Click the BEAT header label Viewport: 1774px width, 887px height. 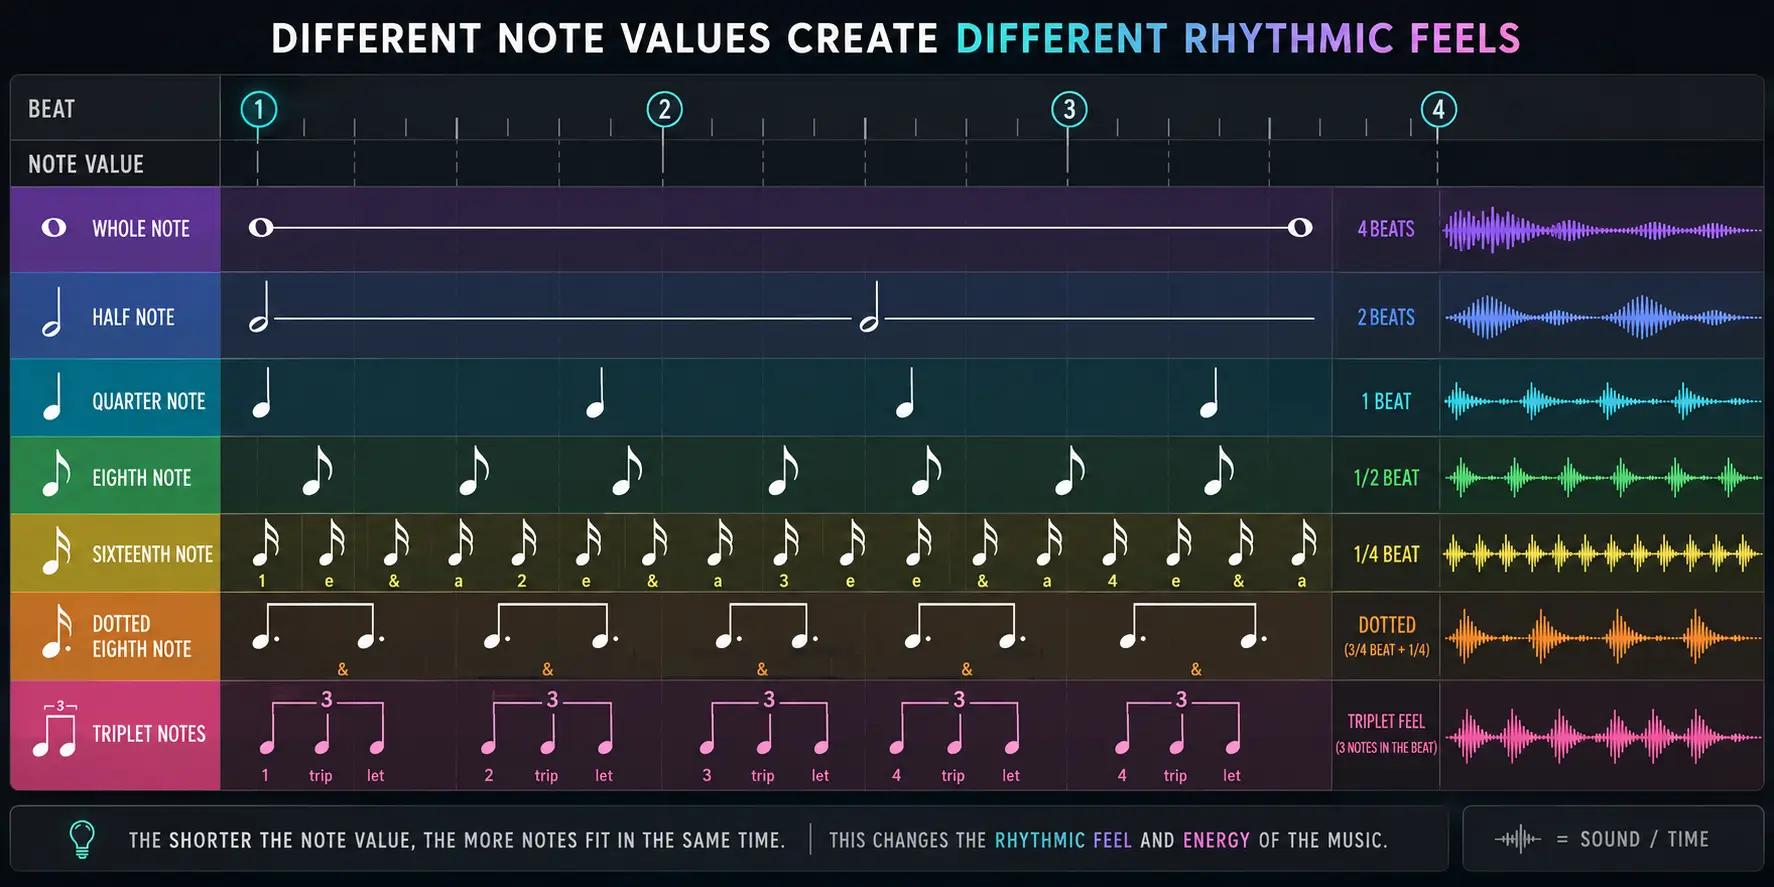51,109
